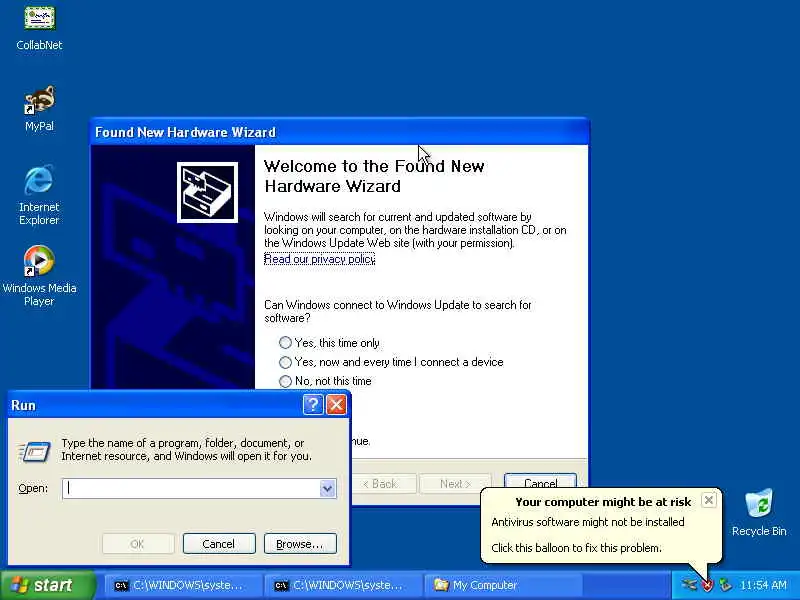
Task: Click Cancel in the hardware wizard
Action: coord(540,483)
